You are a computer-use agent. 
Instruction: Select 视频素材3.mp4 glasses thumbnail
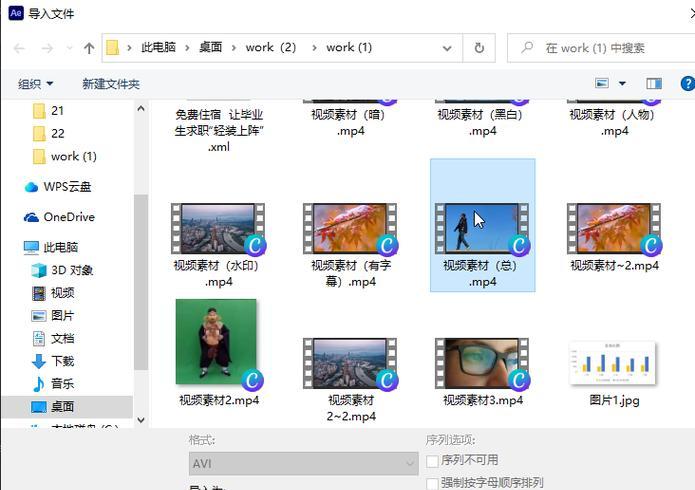tap(482, 363)
